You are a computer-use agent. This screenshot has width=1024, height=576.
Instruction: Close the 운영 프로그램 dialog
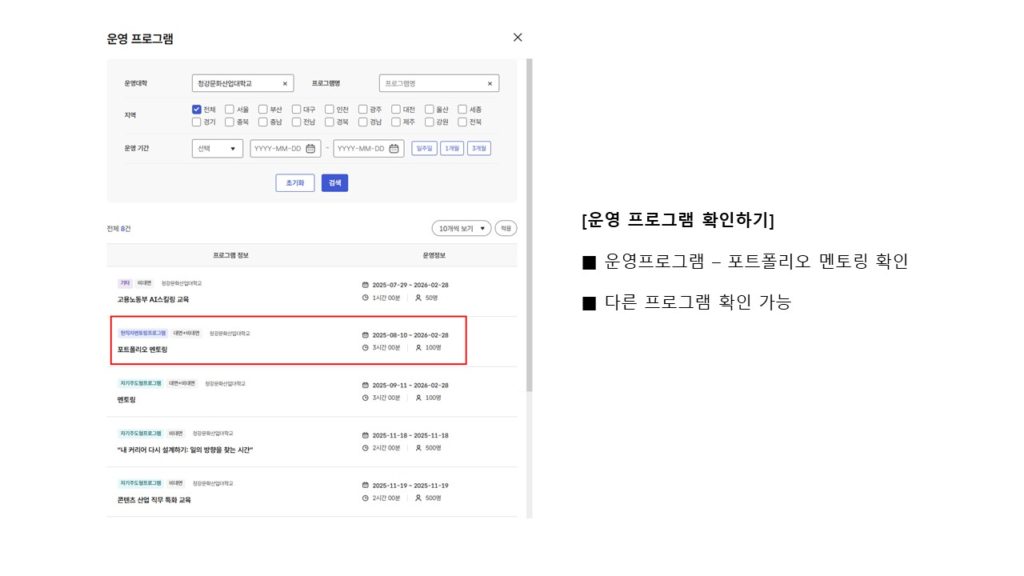point(517,37)
